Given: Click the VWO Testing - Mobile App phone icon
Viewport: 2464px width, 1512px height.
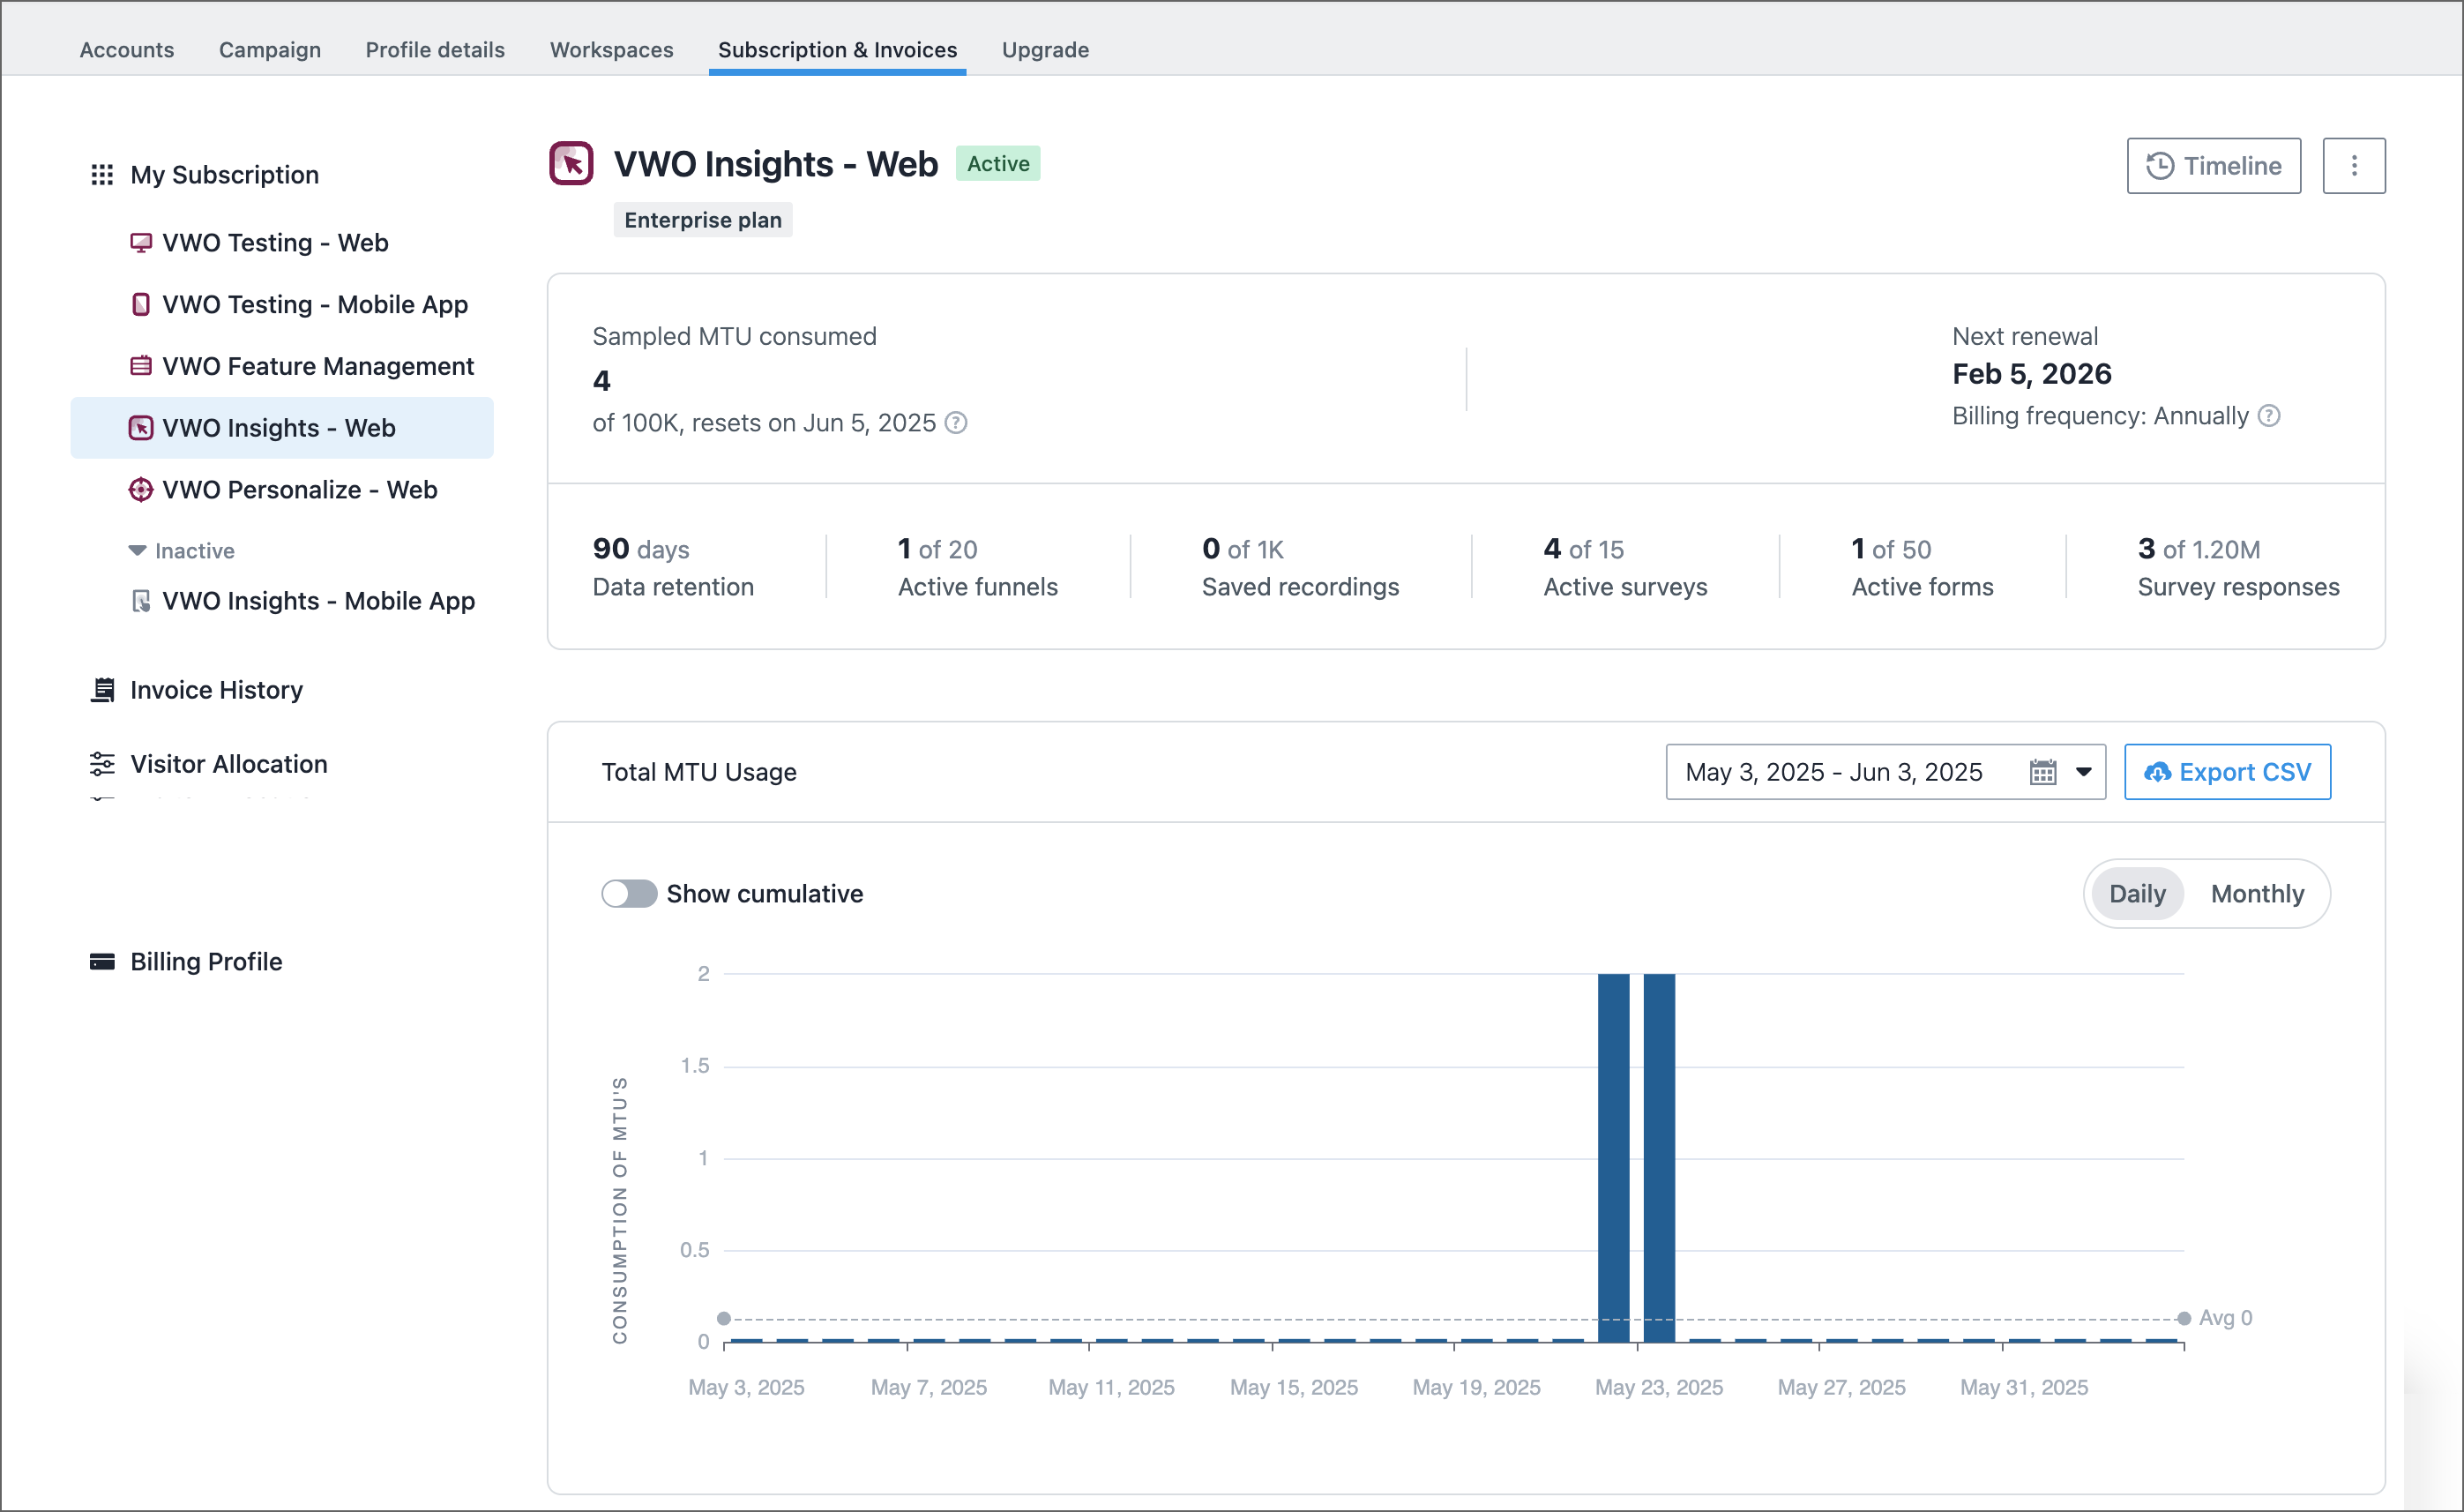Looking at the screenshot, I should pyautogui.click(x=141, y=304).
